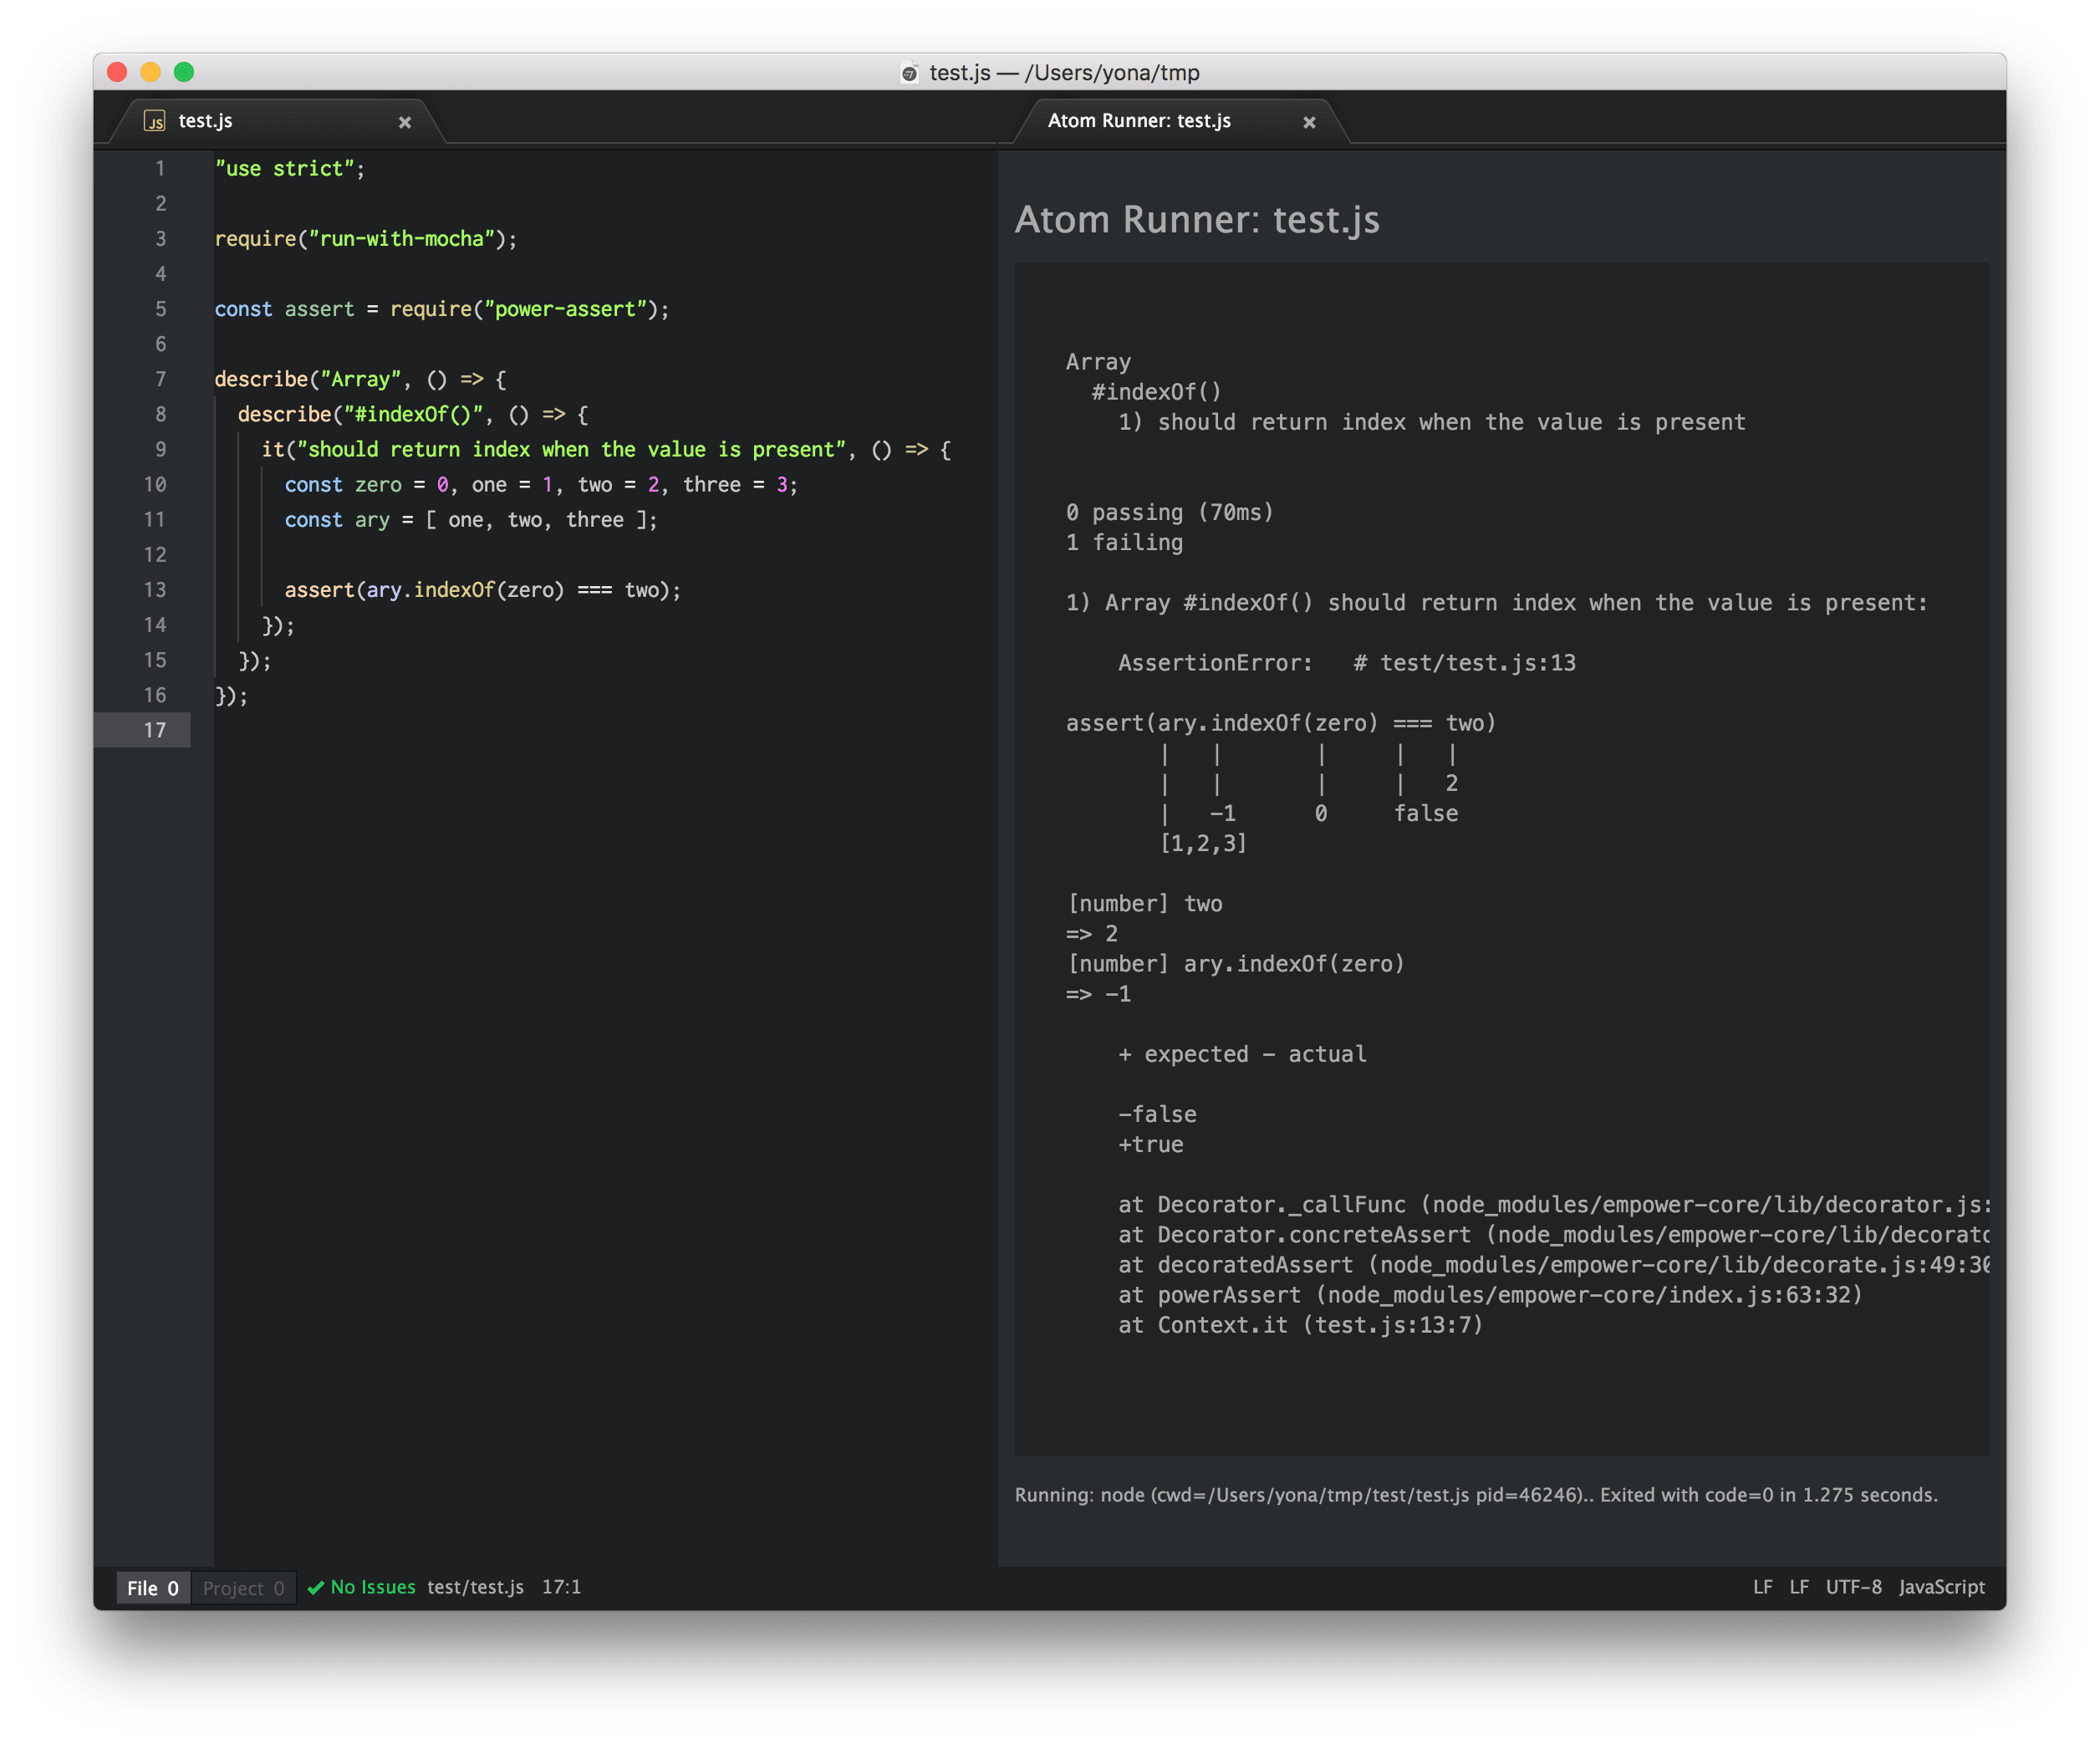Click line number 7 in the gutter
Viewport: 2100px width, 1744px height.
click(160, 379)
